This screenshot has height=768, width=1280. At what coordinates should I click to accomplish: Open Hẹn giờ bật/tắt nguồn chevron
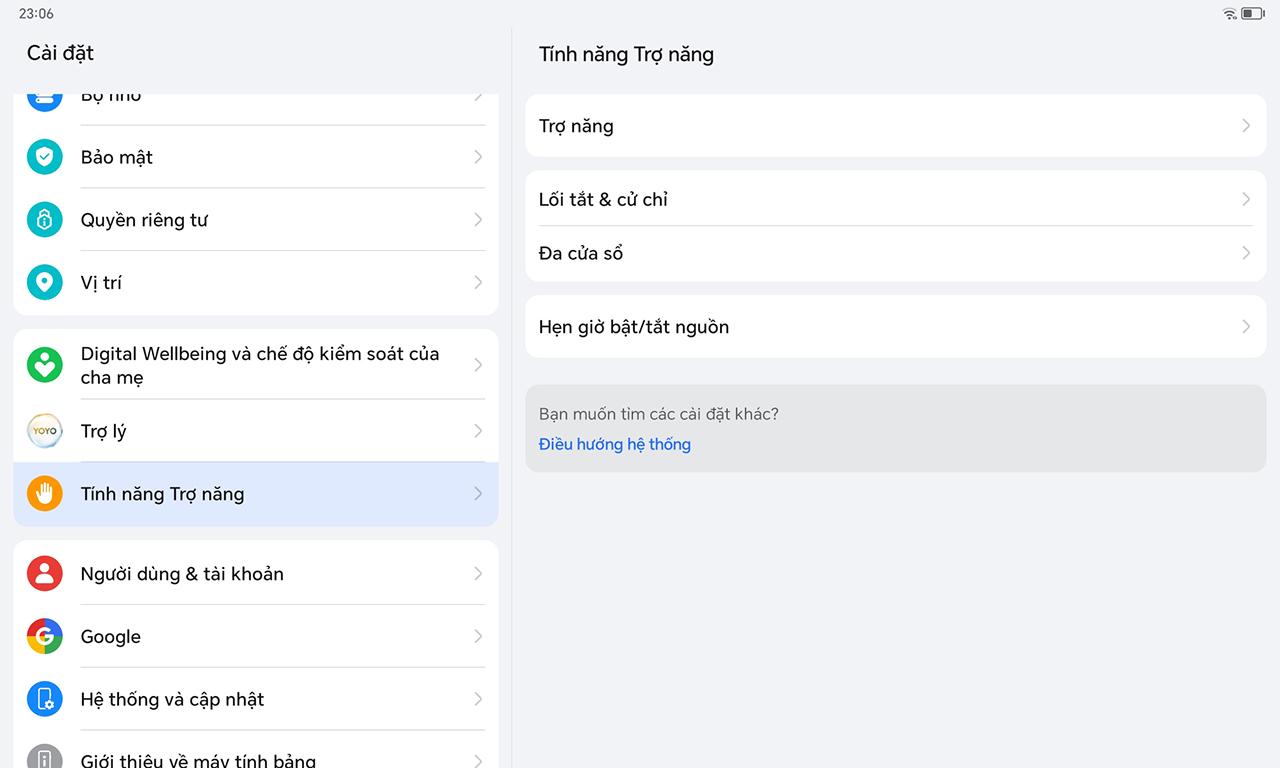[x=1246, y=327]
